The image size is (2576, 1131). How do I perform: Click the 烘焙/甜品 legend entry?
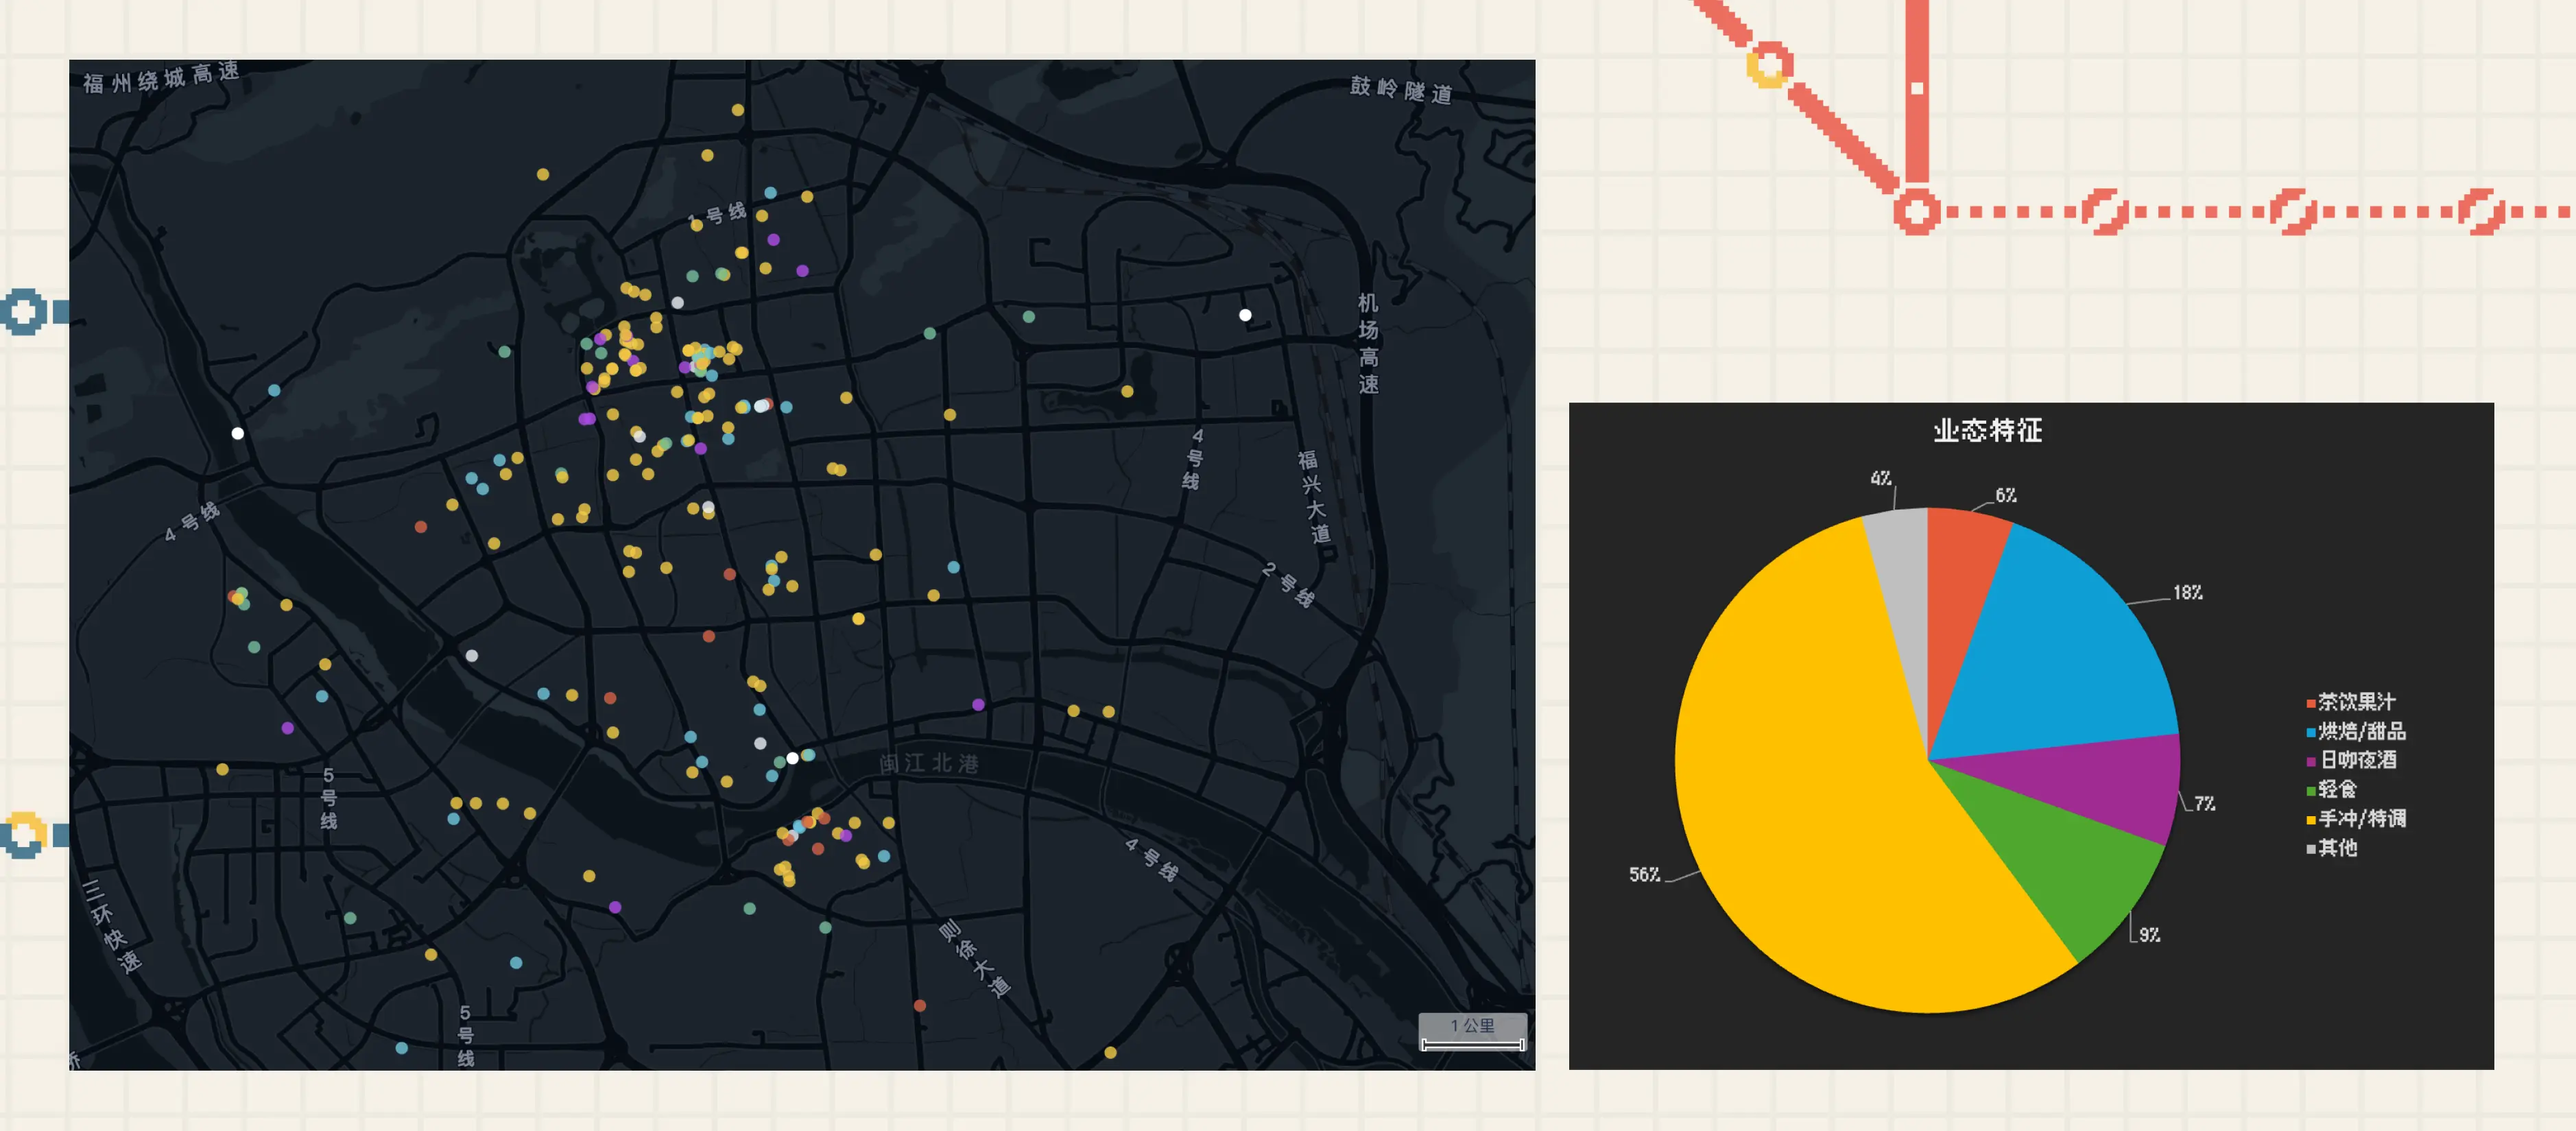2361,732
